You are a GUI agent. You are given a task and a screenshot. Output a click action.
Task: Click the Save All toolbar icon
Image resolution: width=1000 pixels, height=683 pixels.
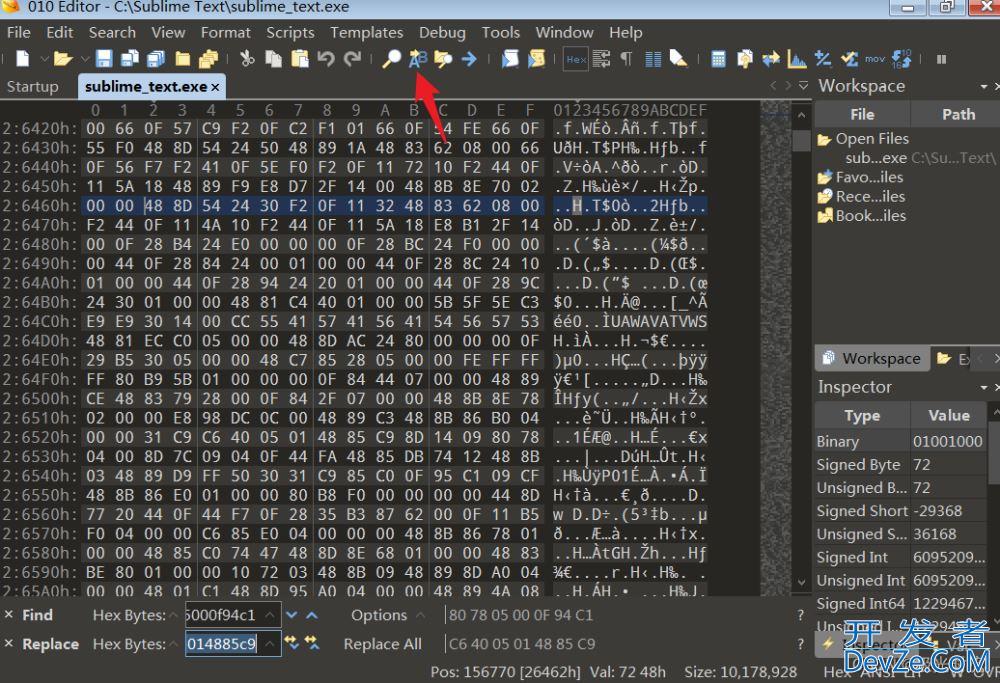point(156,59)
